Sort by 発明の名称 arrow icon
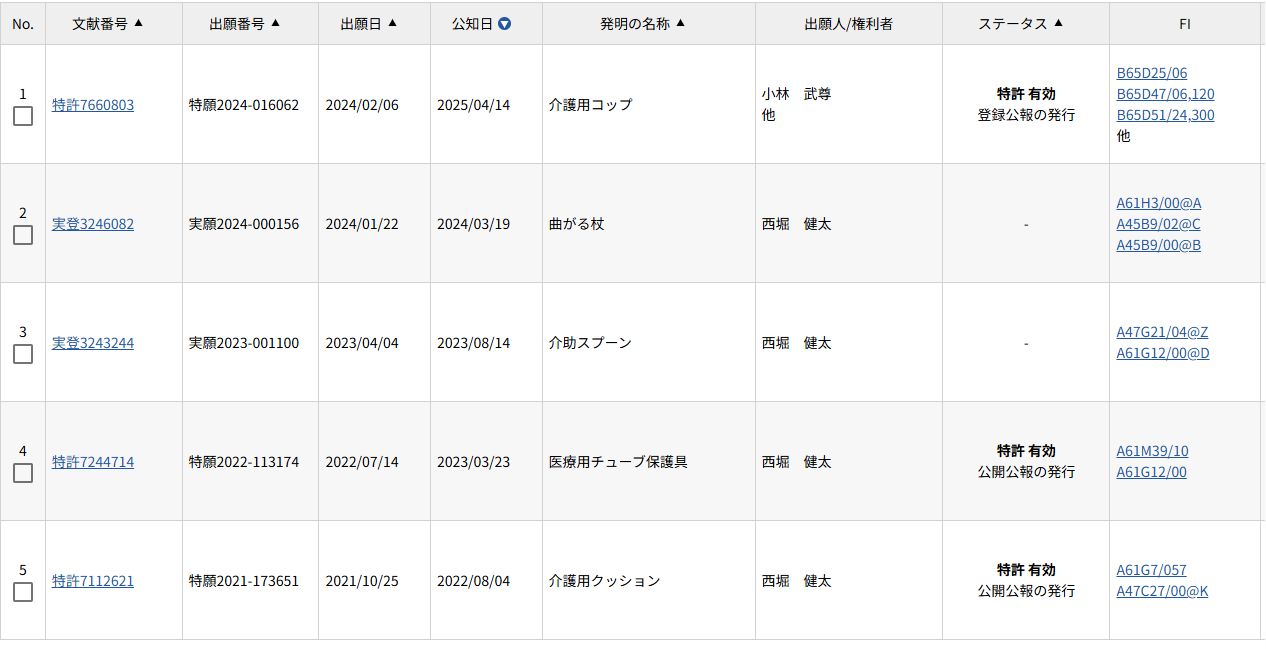The width and height of the screenshot is (1266, 649). 681,23
